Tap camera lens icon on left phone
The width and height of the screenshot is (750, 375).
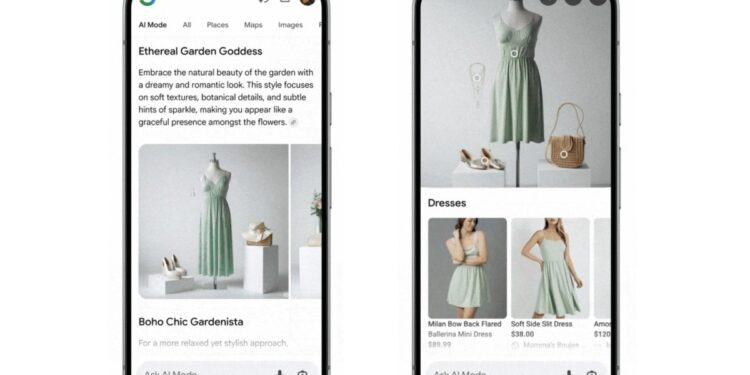tap(302, 373)
